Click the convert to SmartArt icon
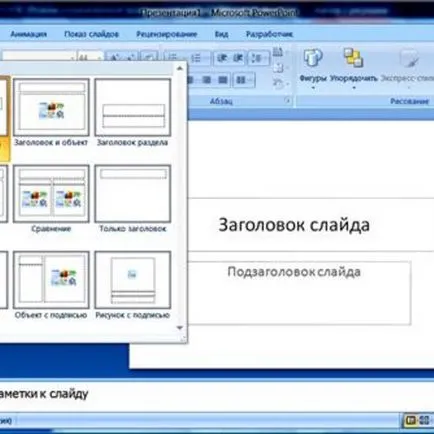434x434 pixels. [278, 83]
